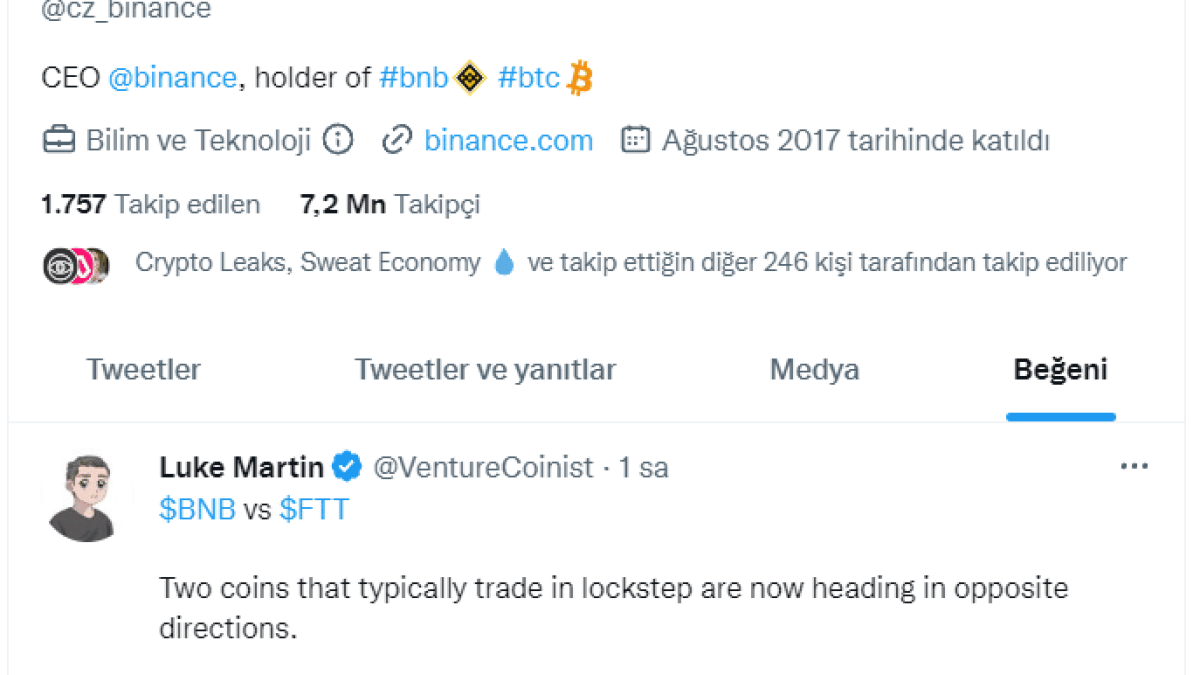
Task: Open the #bnb hashtag
Action: [x=414, y=78]
